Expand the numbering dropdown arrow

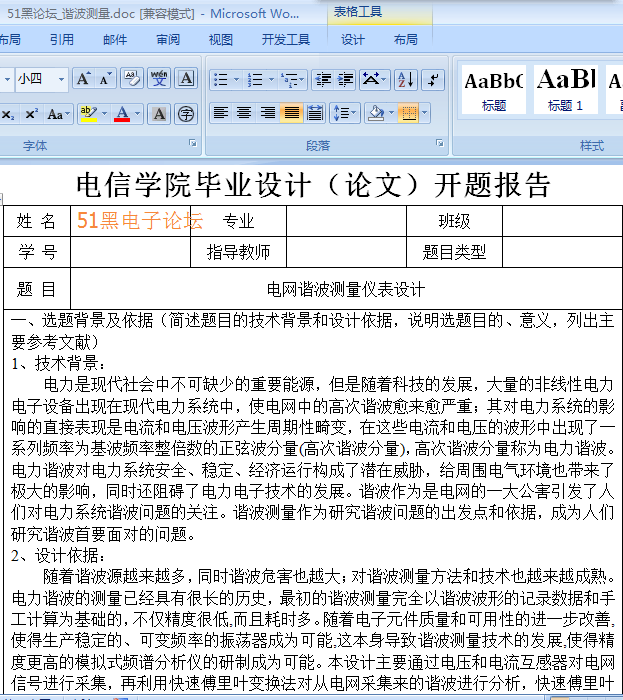[271, 80]
